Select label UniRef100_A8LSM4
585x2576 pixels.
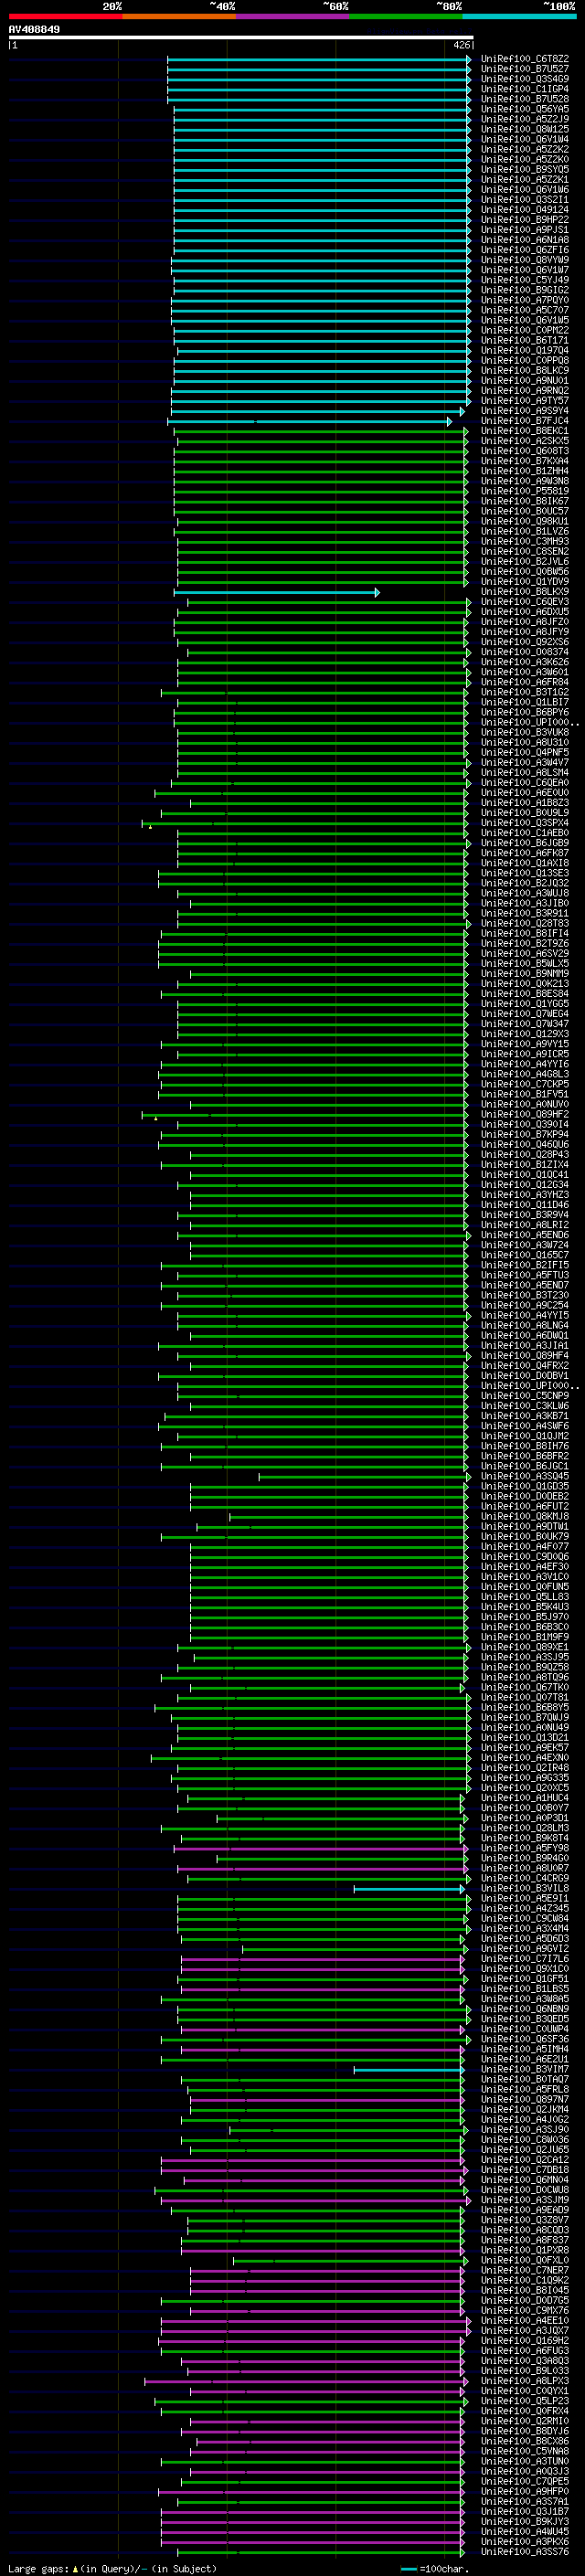pos(525,773)
